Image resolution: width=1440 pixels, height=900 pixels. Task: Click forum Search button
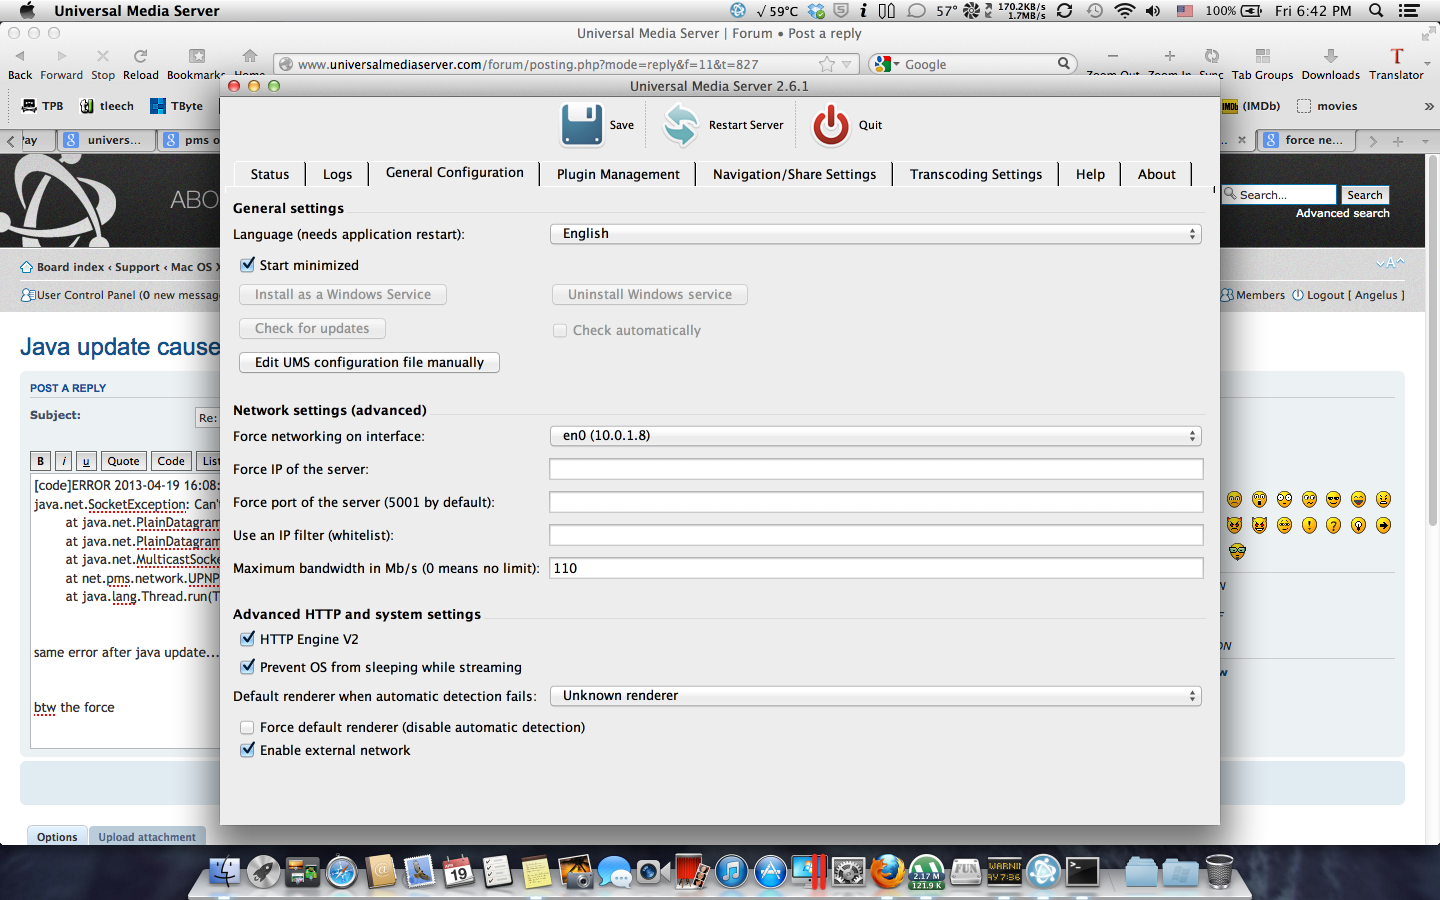1364,195
